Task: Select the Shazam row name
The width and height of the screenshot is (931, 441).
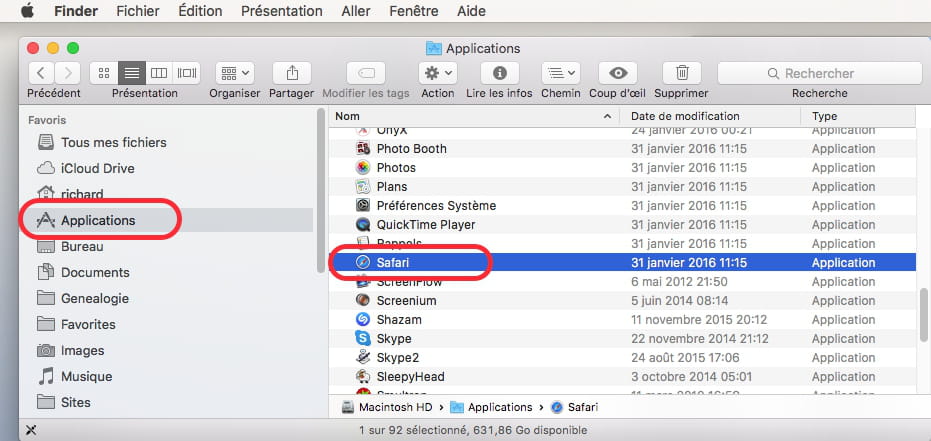Action: pyautogui.click(x=399, y=319)
